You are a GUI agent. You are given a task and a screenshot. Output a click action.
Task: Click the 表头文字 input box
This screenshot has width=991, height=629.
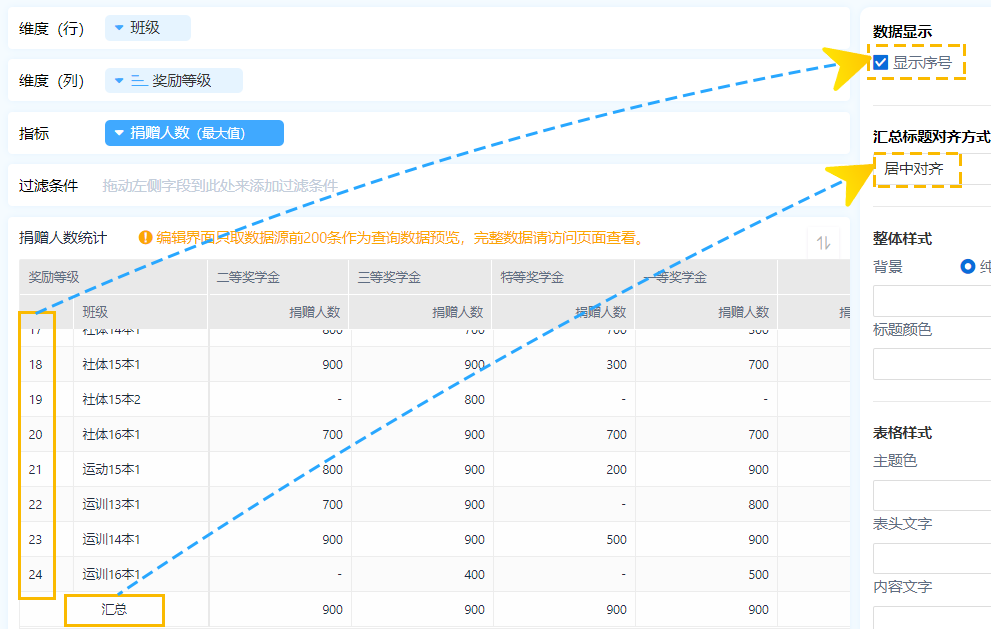pos(932,558)
